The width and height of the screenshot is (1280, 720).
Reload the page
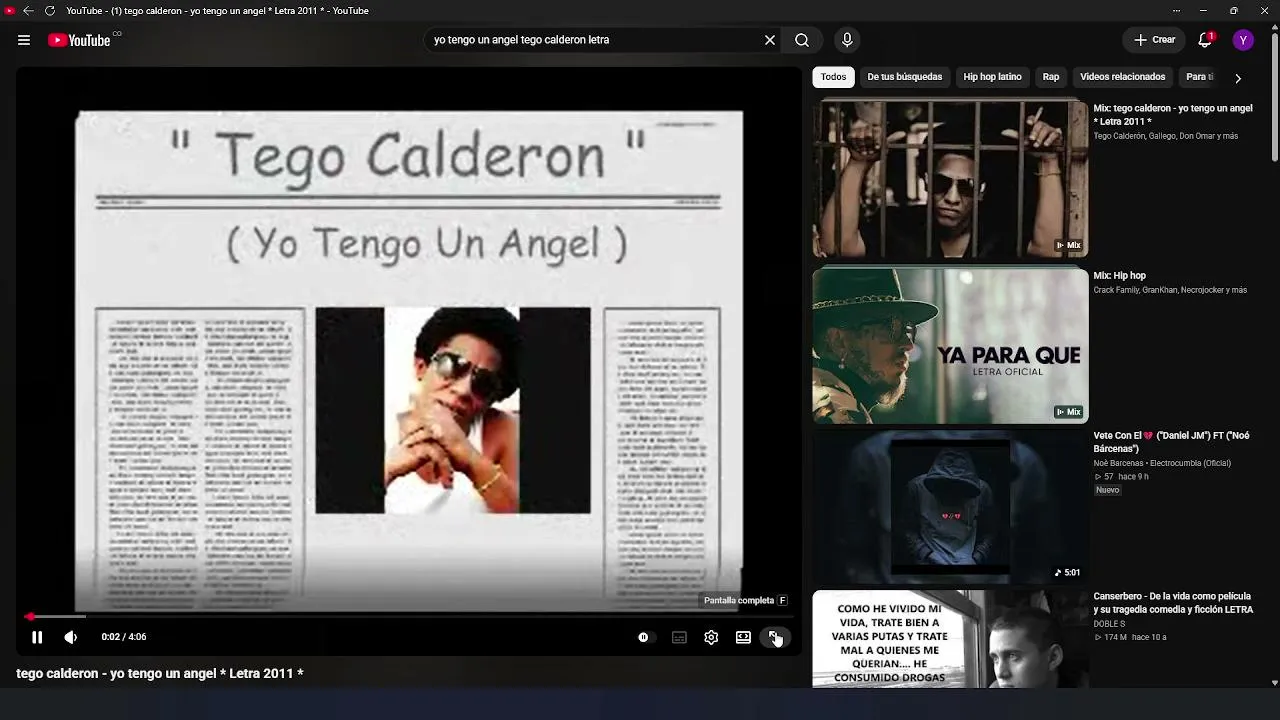click(49, 11)
